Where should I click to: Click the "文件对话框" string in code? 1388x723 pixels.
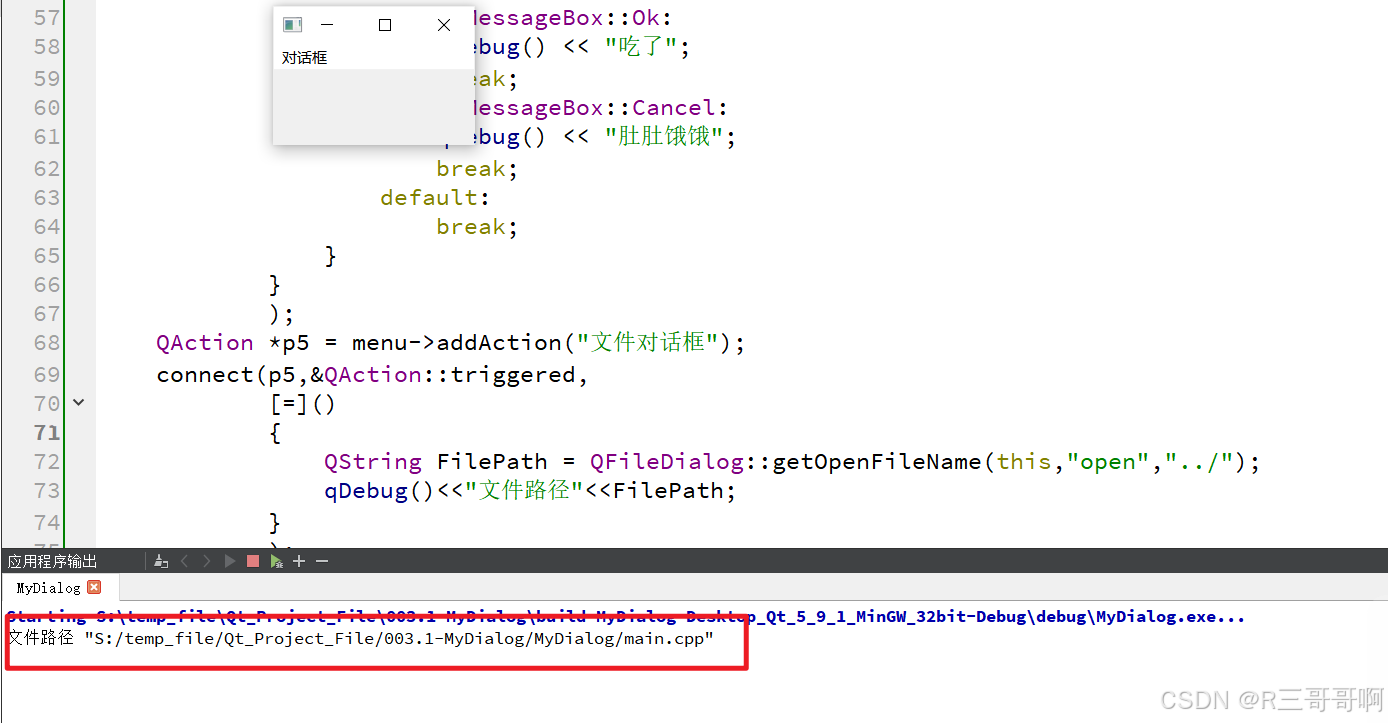(x=648, y=343)
